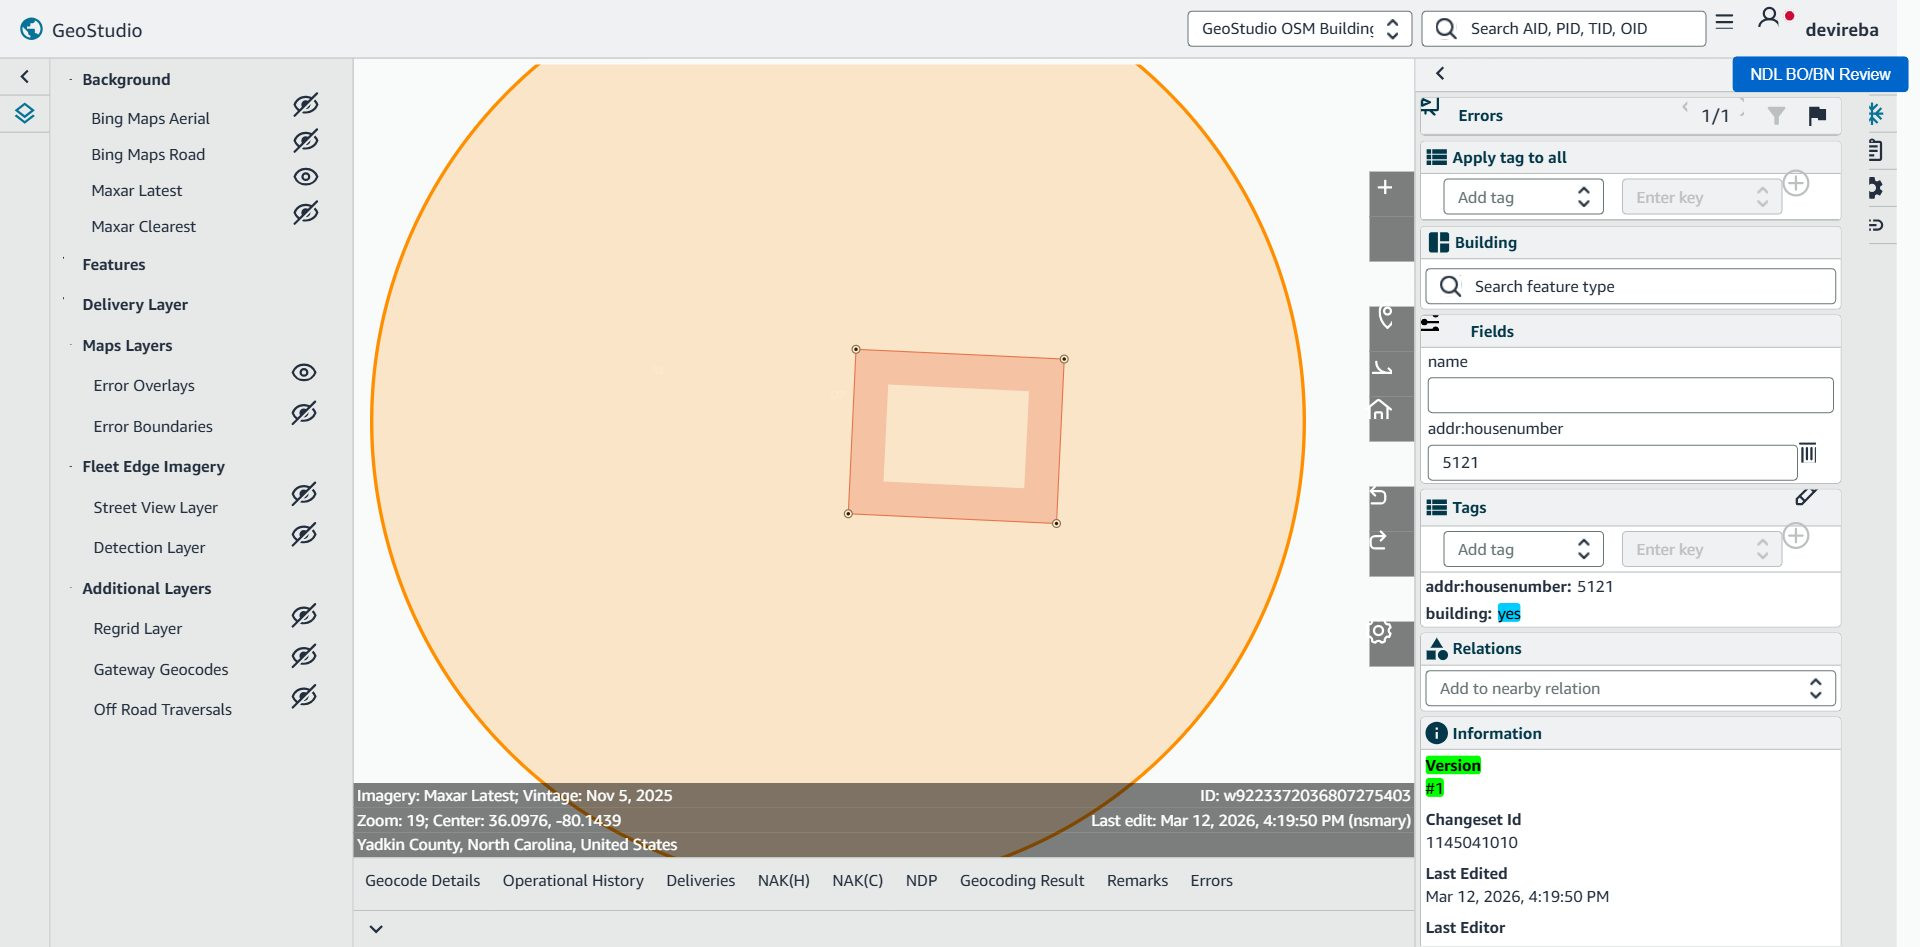The image size is (1920, 947).
Task: Open map settings gear icon
Action: coord(1380,632)
